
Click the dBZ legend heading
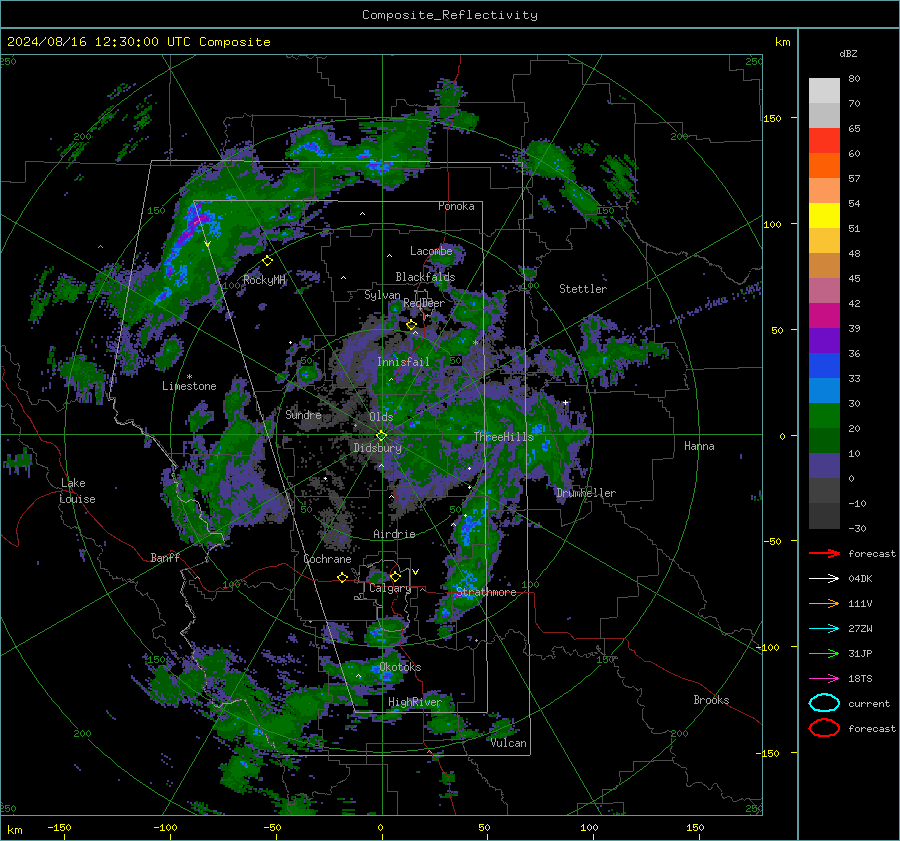point(848,53)
